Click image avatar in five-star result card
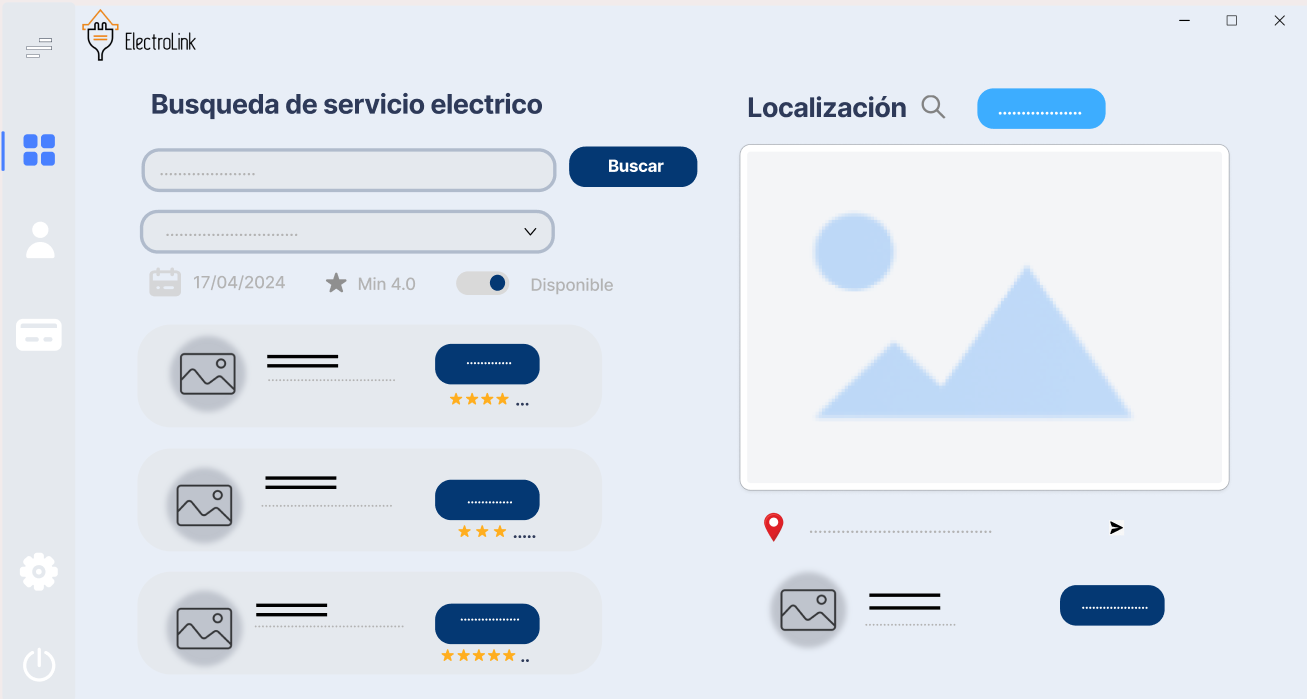The image size is (1307, 699). pyautogui.click(x=204, y=627)
